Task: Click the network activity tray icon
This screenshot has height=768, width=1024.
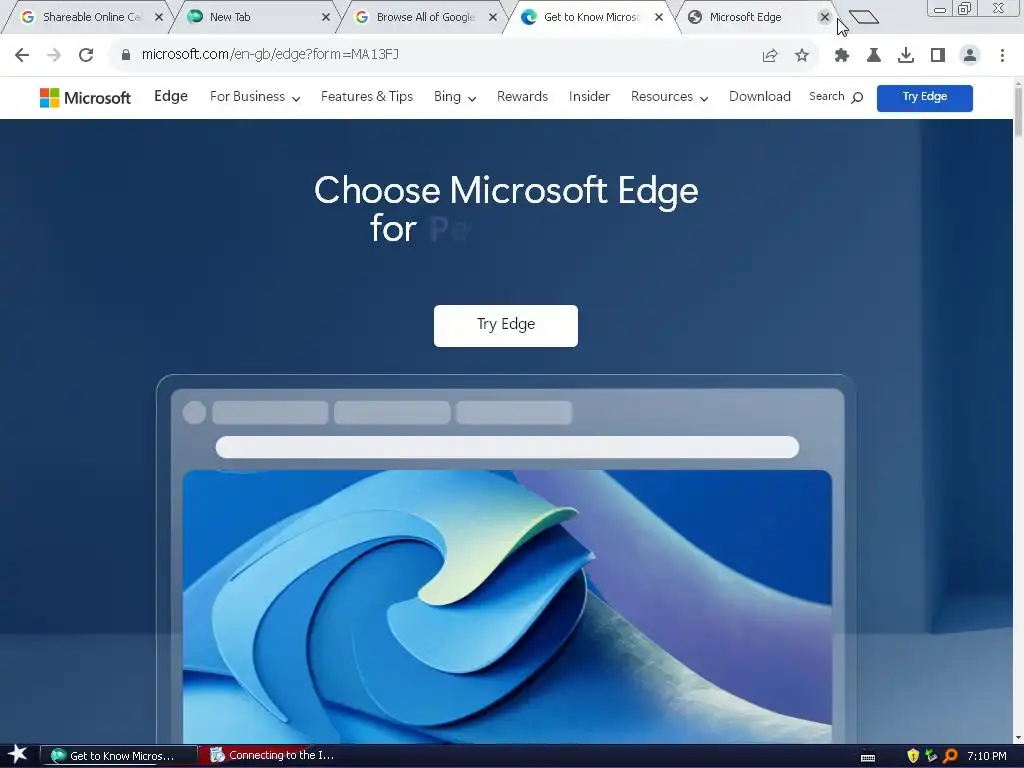Action: pos(931,756)
